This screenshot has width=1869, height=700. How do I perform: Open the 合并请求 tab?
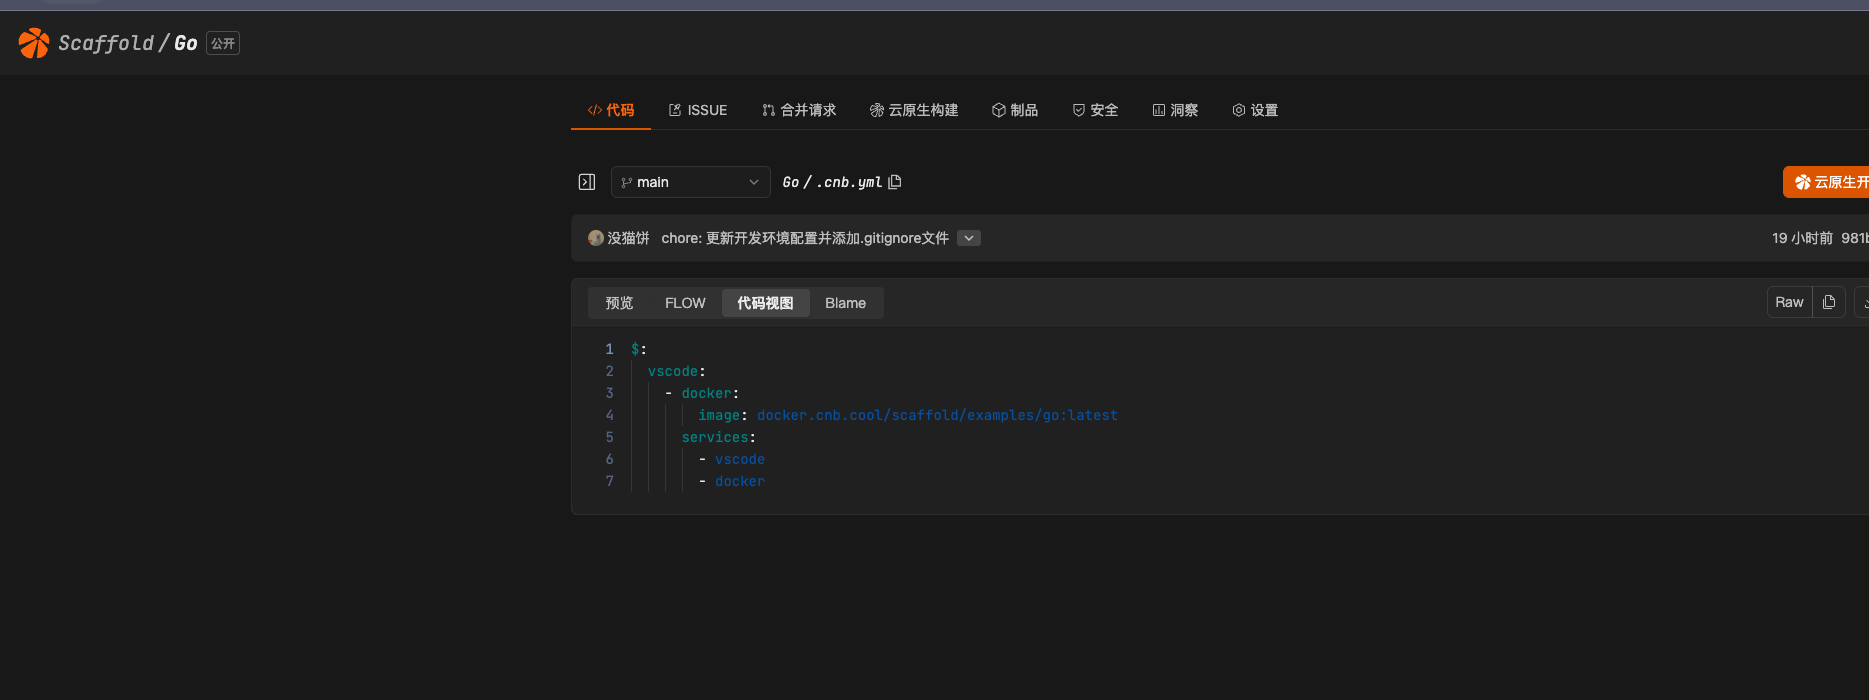(799, 110)
